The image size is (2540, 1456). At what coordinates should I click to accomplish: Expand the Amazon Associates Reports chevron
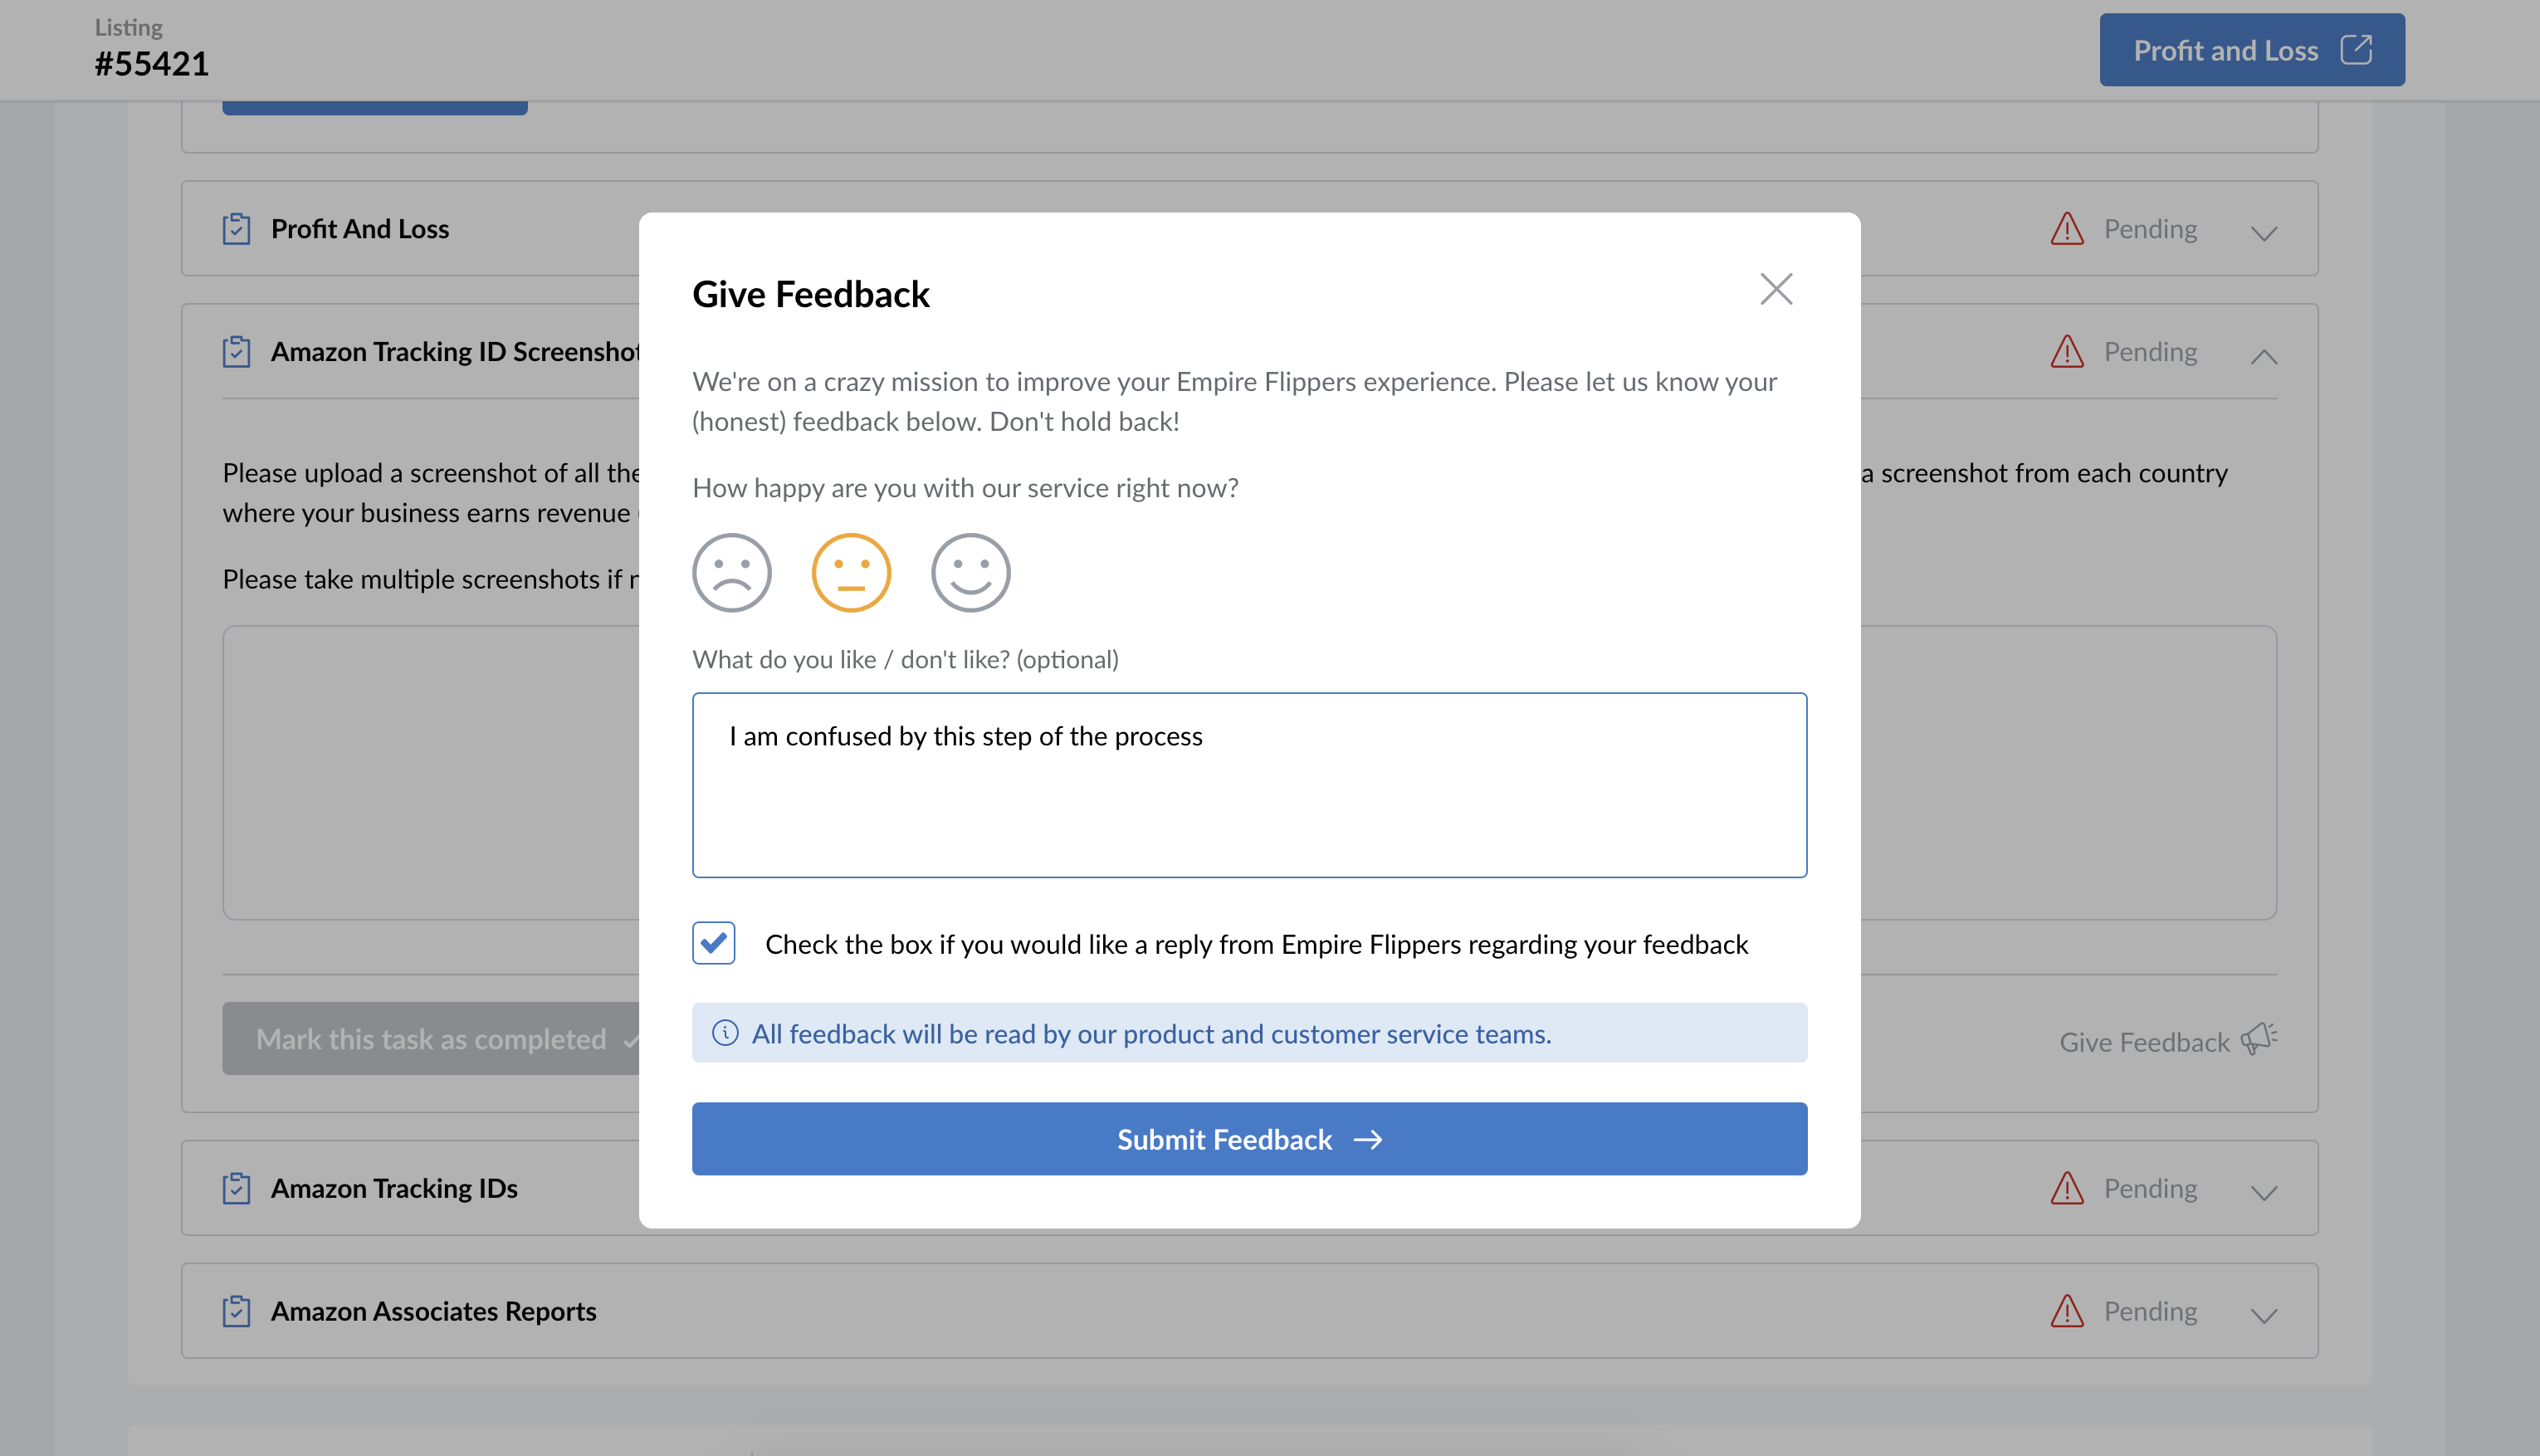coord(2264,1315)
